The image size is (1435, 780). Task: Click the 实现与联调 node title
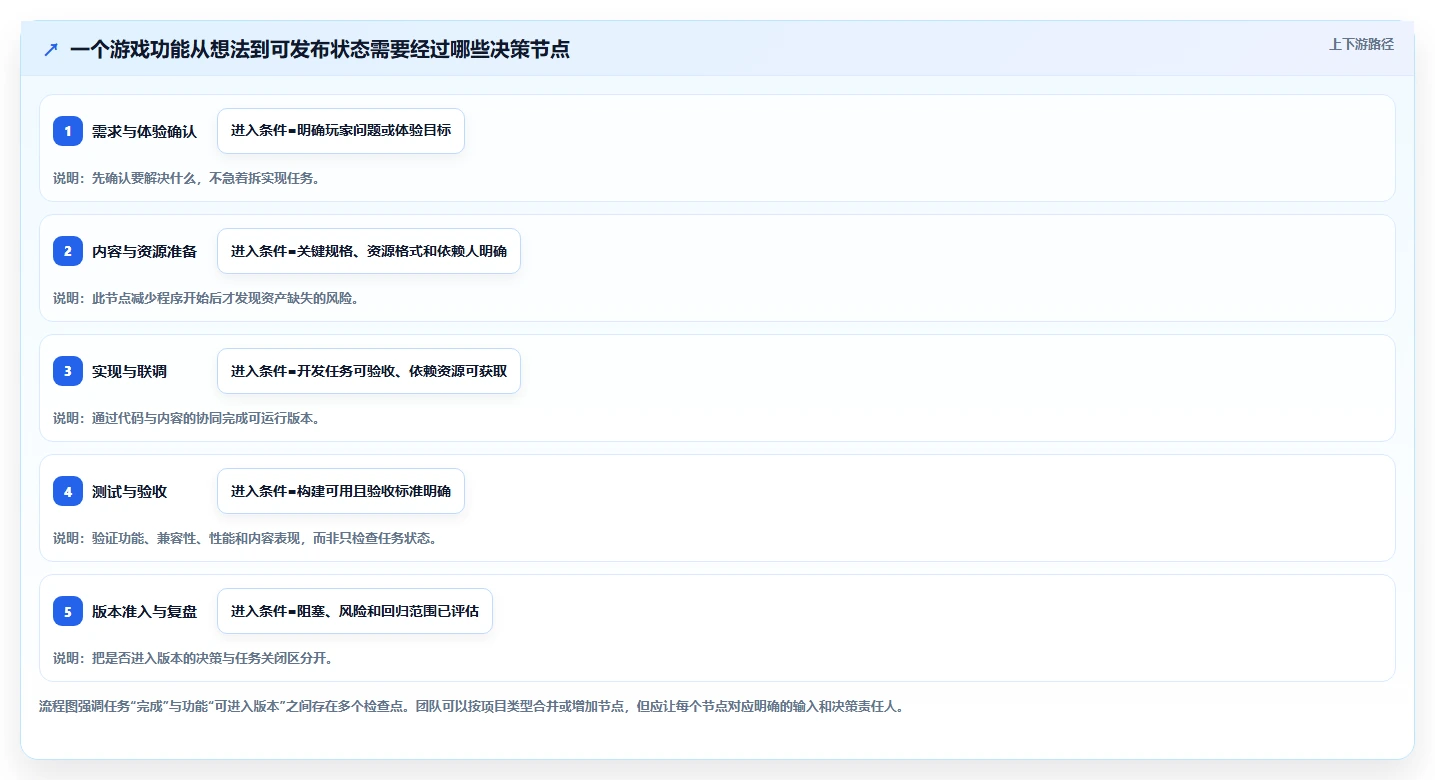tap(129, 371)
